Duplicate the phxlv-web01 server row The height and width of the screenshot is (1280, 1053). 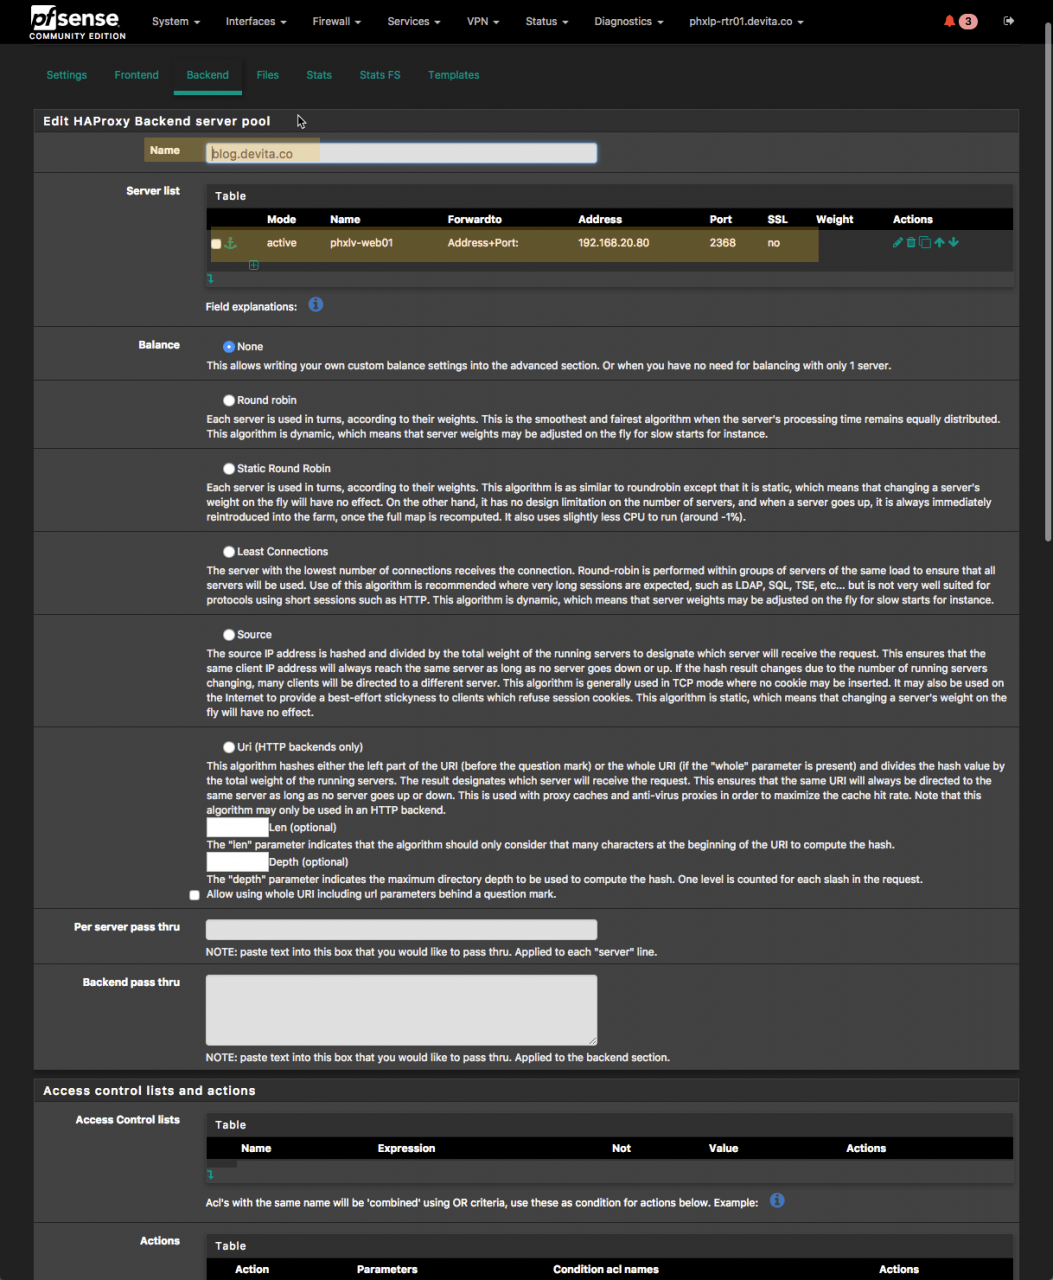[x=925, y=242]
